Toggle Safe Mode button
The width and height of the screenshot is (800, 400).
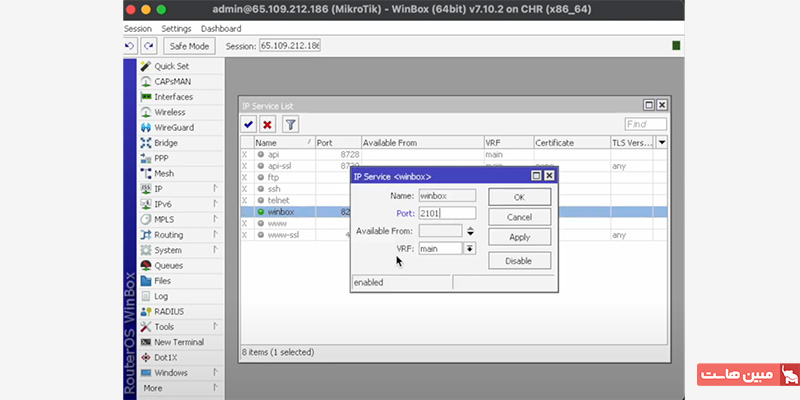189,46
